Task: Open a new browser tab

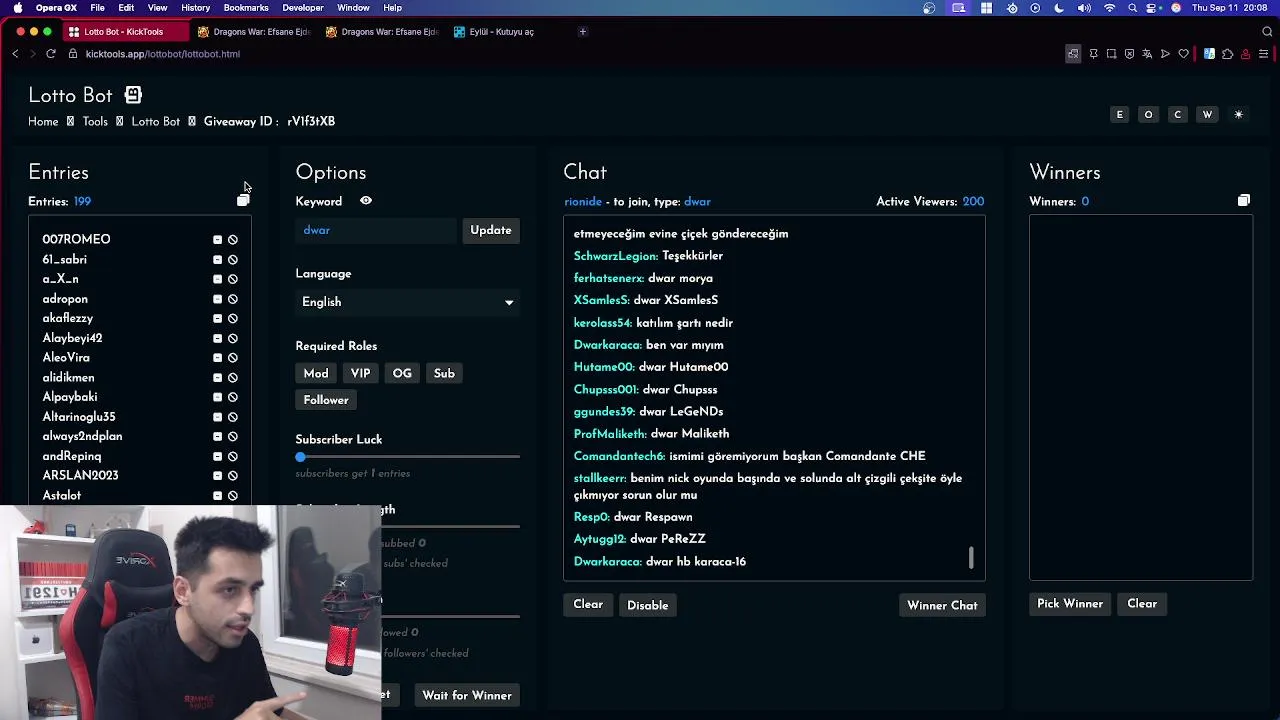Action: coord(583,32)
